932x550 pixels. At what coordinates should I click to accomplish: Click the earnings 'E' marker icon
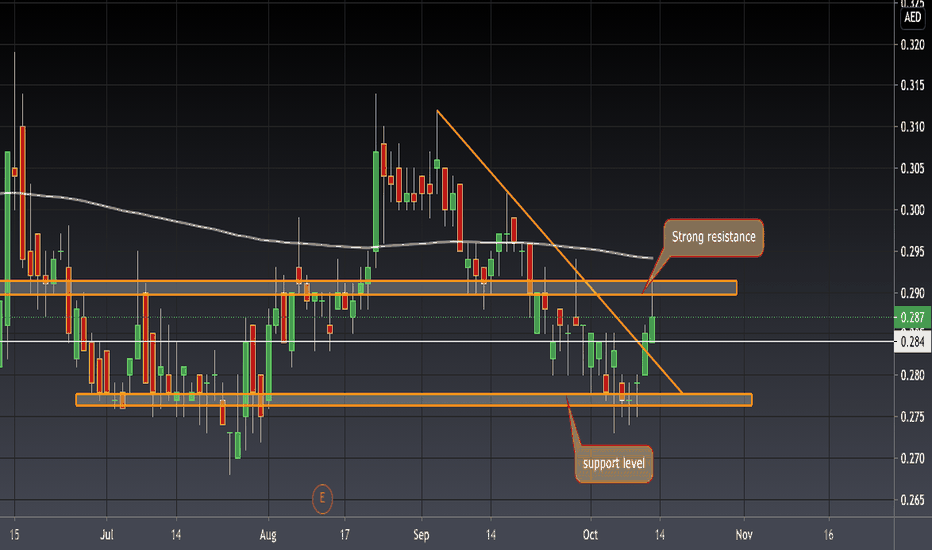coord(322,498)
